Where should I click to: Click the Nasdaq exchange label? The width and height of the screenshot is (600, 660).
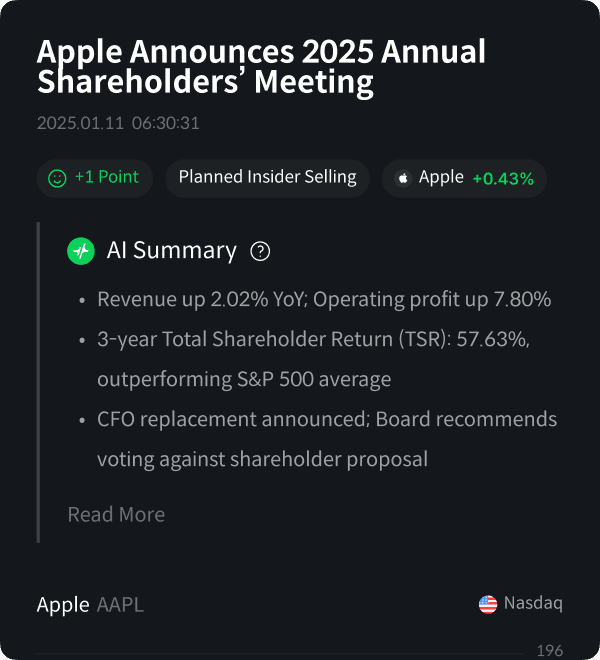(533, 604)
